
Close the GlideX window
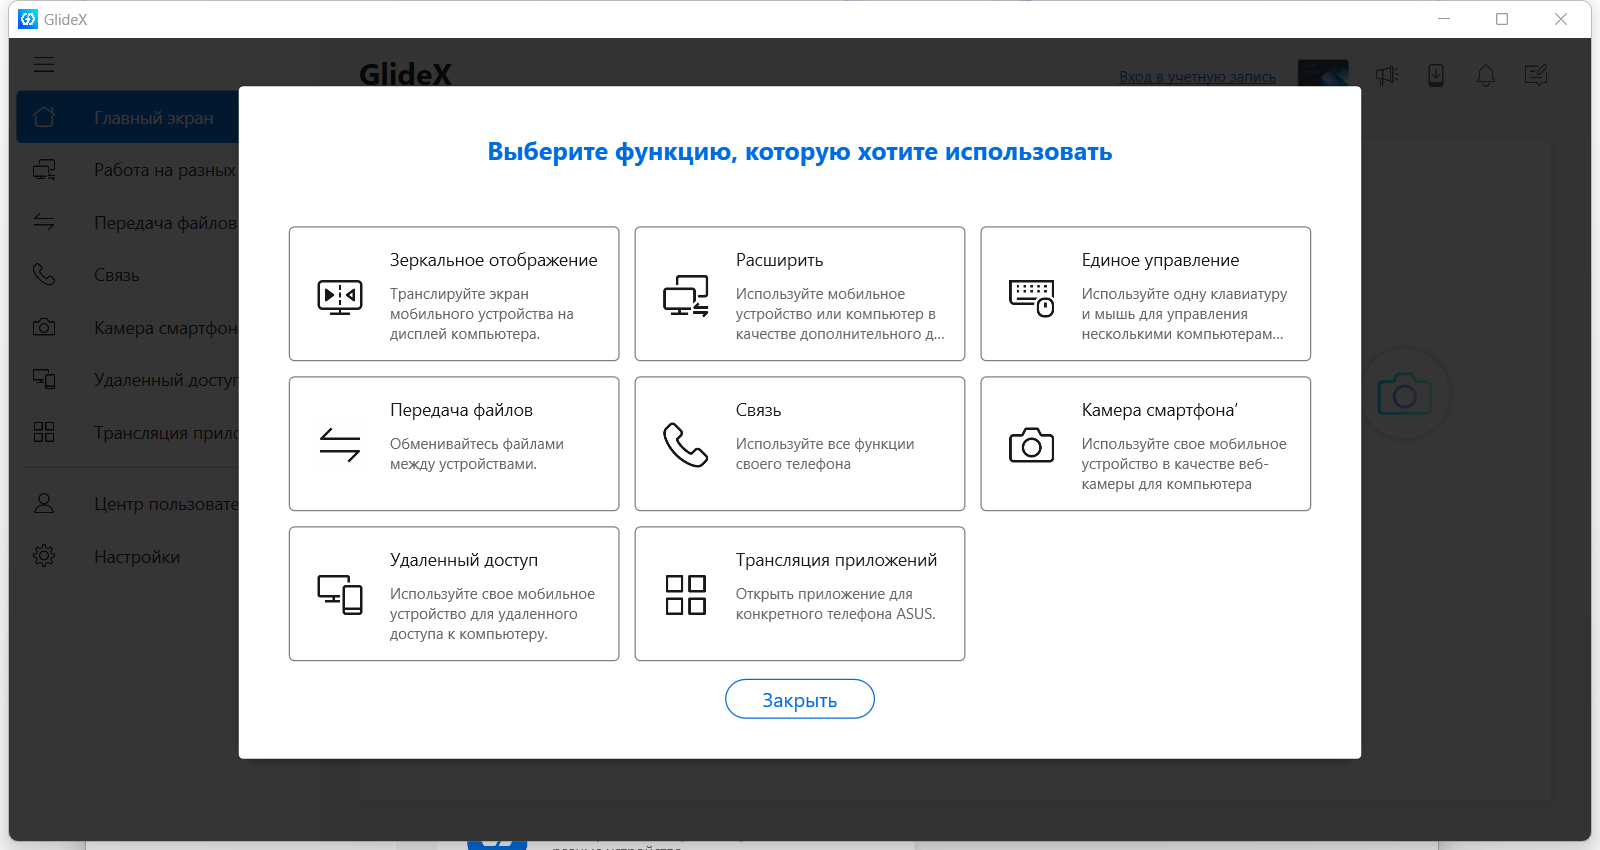click(x=1561, y=19)
